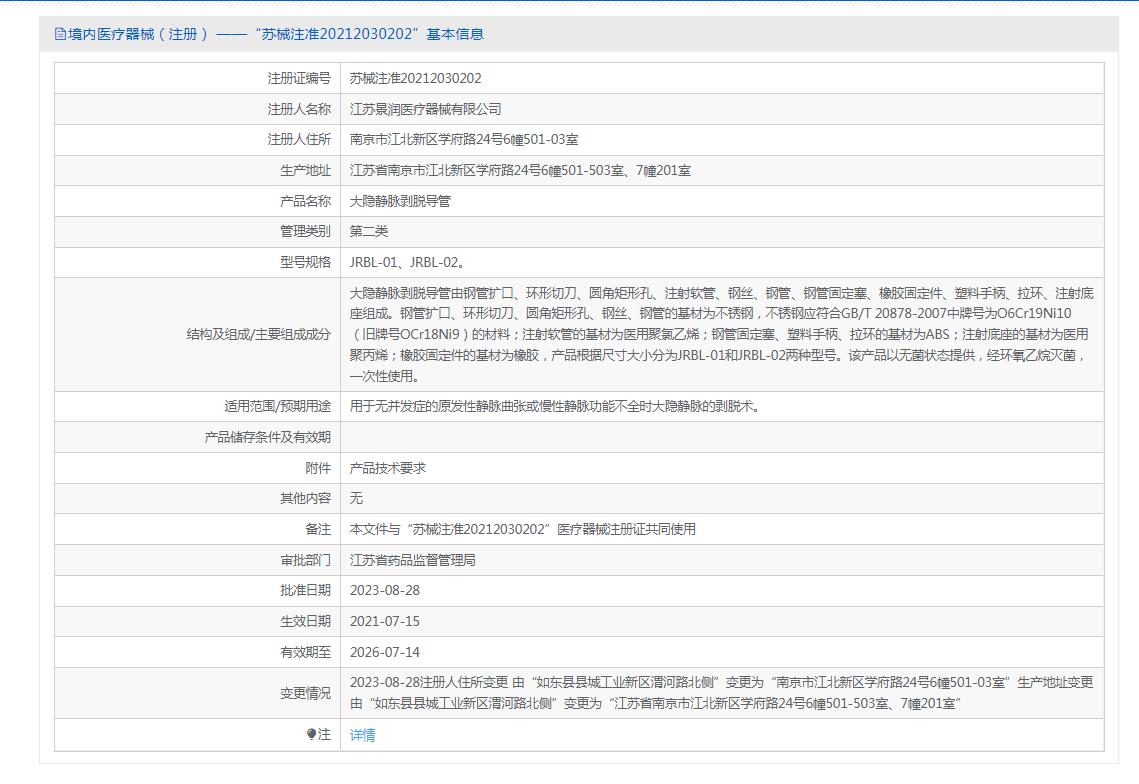Viewport: 1139px width, 784px height.
Task: Click the 变更情况 change history text
Action: (720, 693)
